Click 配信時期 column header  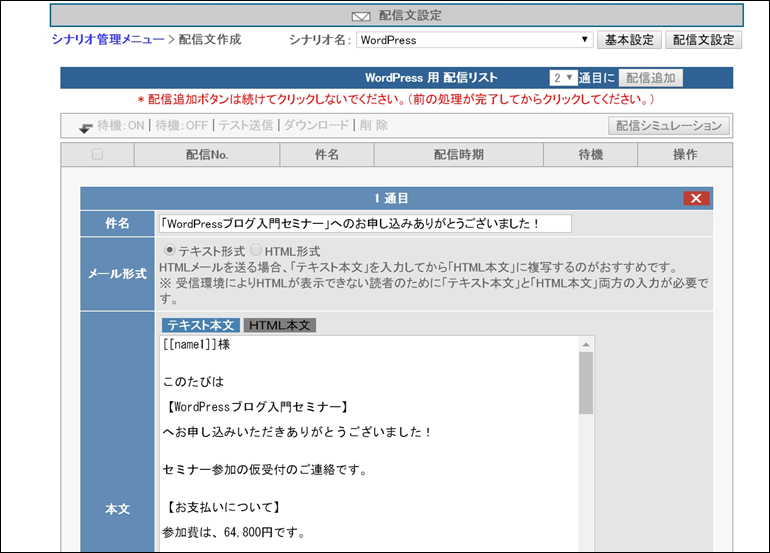coord(459,155)
